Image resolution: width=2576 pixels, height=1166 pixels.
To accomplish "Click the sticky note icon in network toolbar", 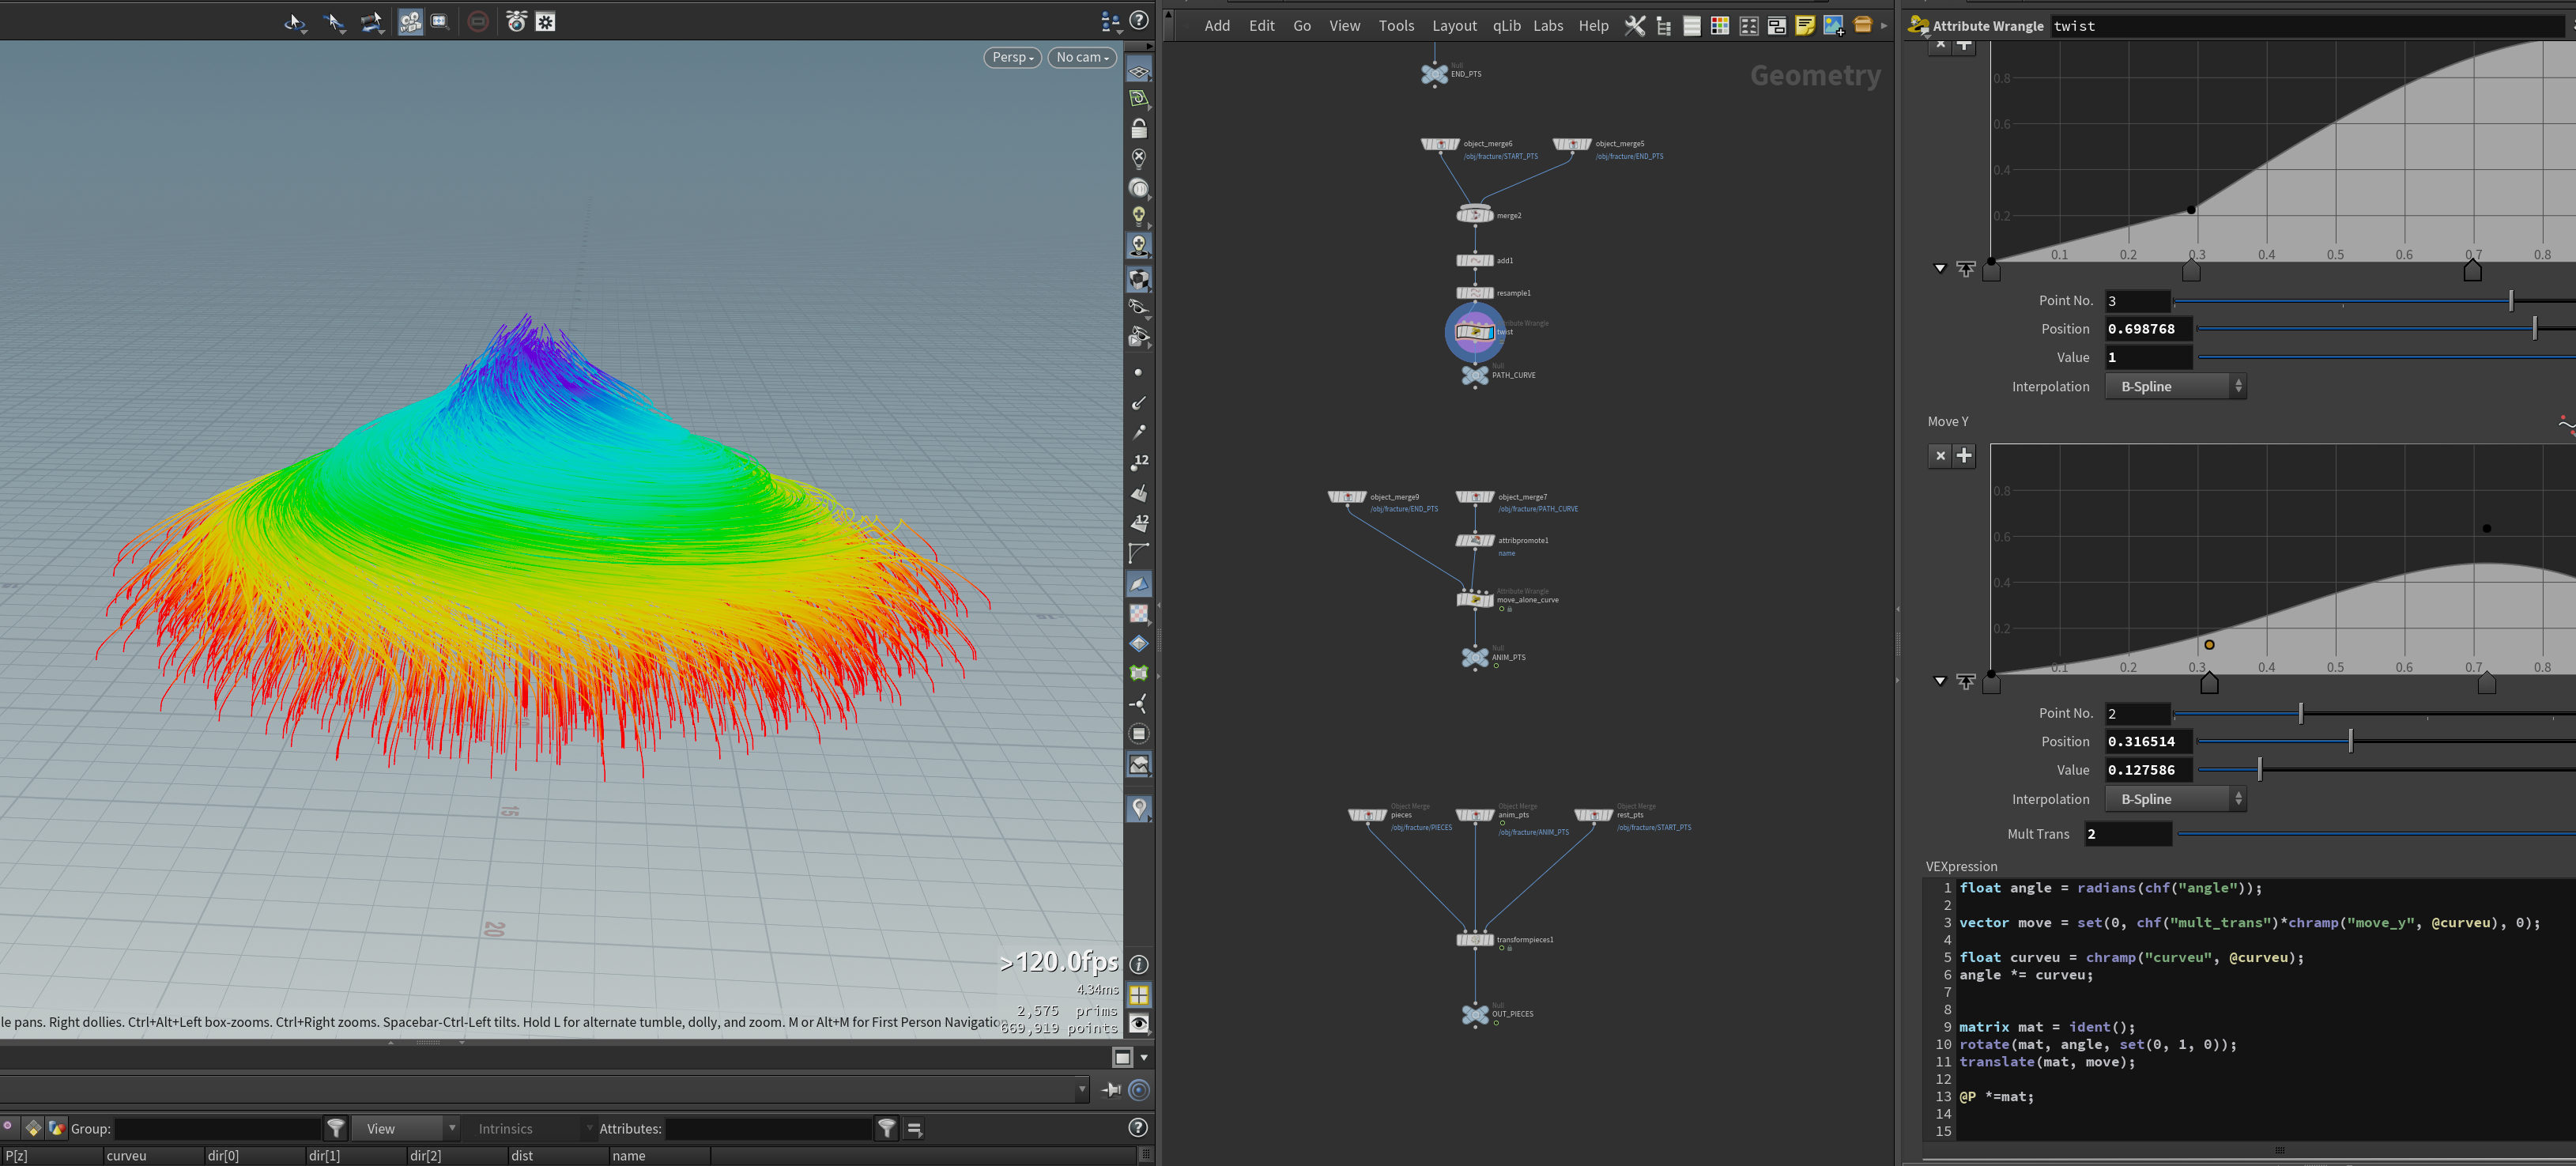I will 1805,26.
